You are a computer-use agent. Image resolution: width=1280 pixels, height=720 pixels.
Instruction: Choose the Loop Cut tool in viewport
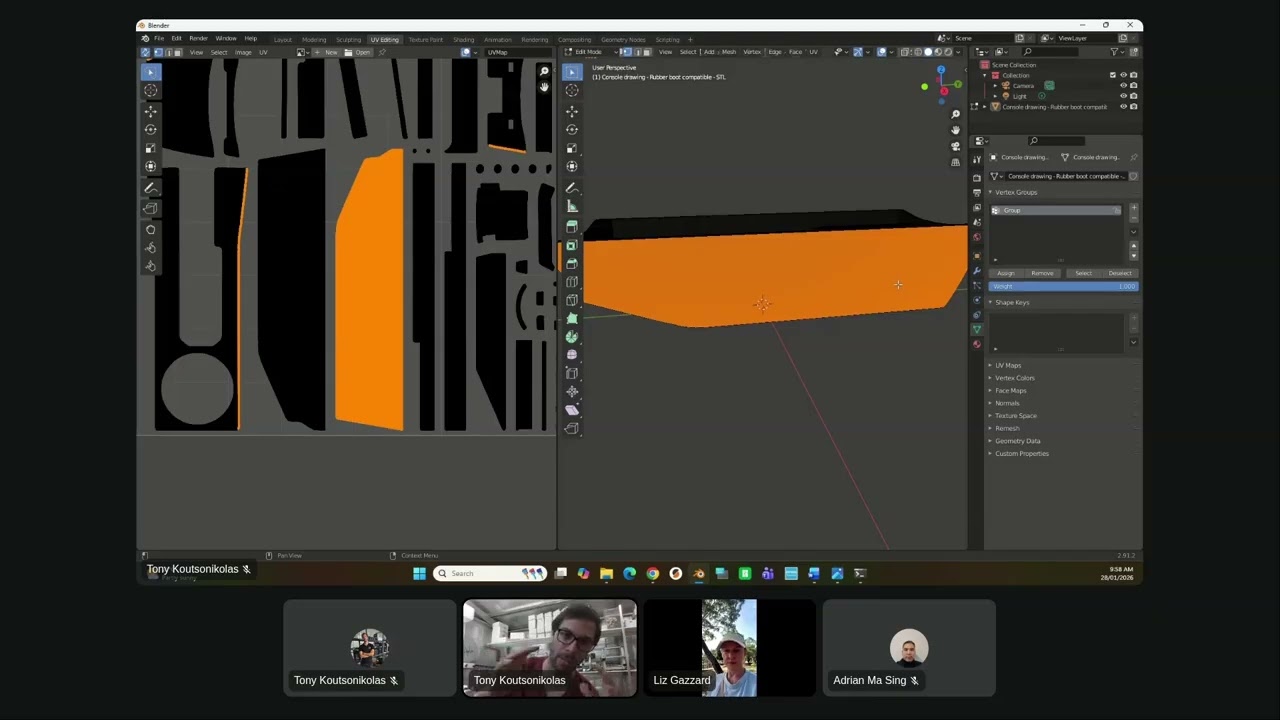point(572,281)
